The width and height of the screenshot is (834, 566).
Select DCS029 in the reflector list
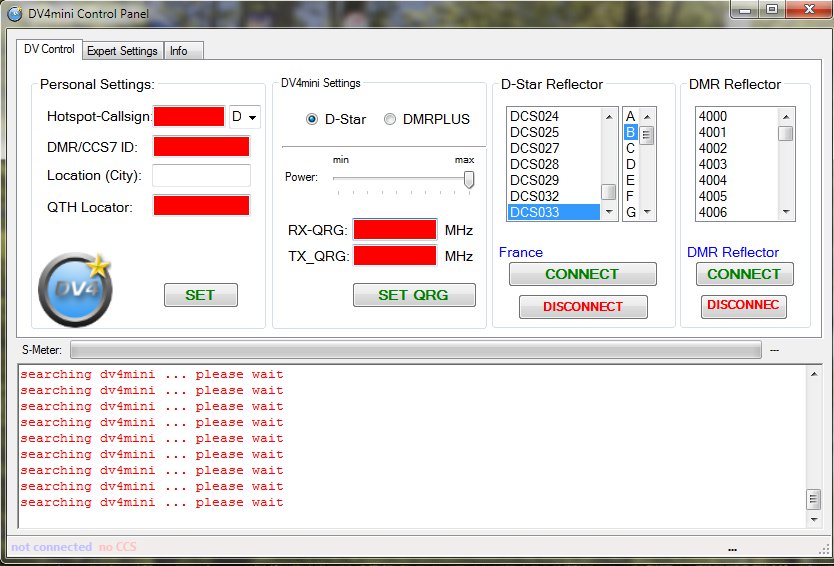point(554,180)
